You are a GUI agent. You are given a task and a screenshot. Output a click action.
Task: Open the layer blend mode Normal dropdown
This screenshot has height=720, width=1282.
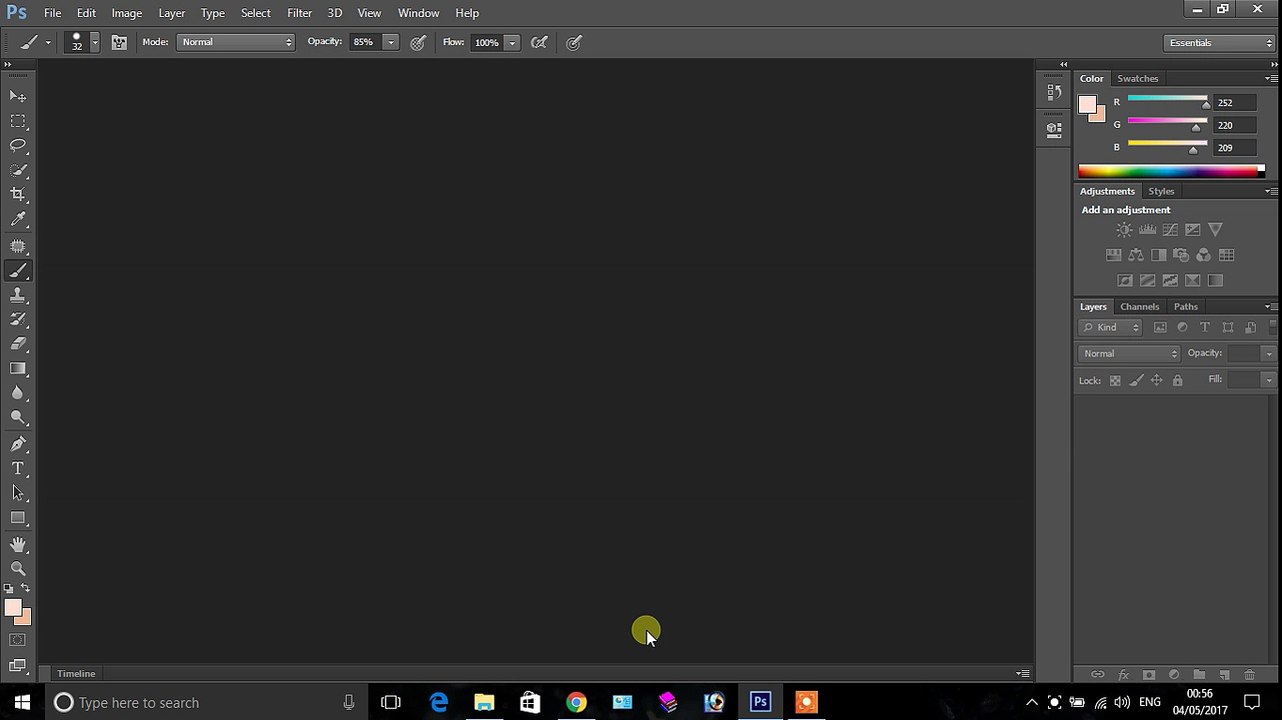point(1130,353)
